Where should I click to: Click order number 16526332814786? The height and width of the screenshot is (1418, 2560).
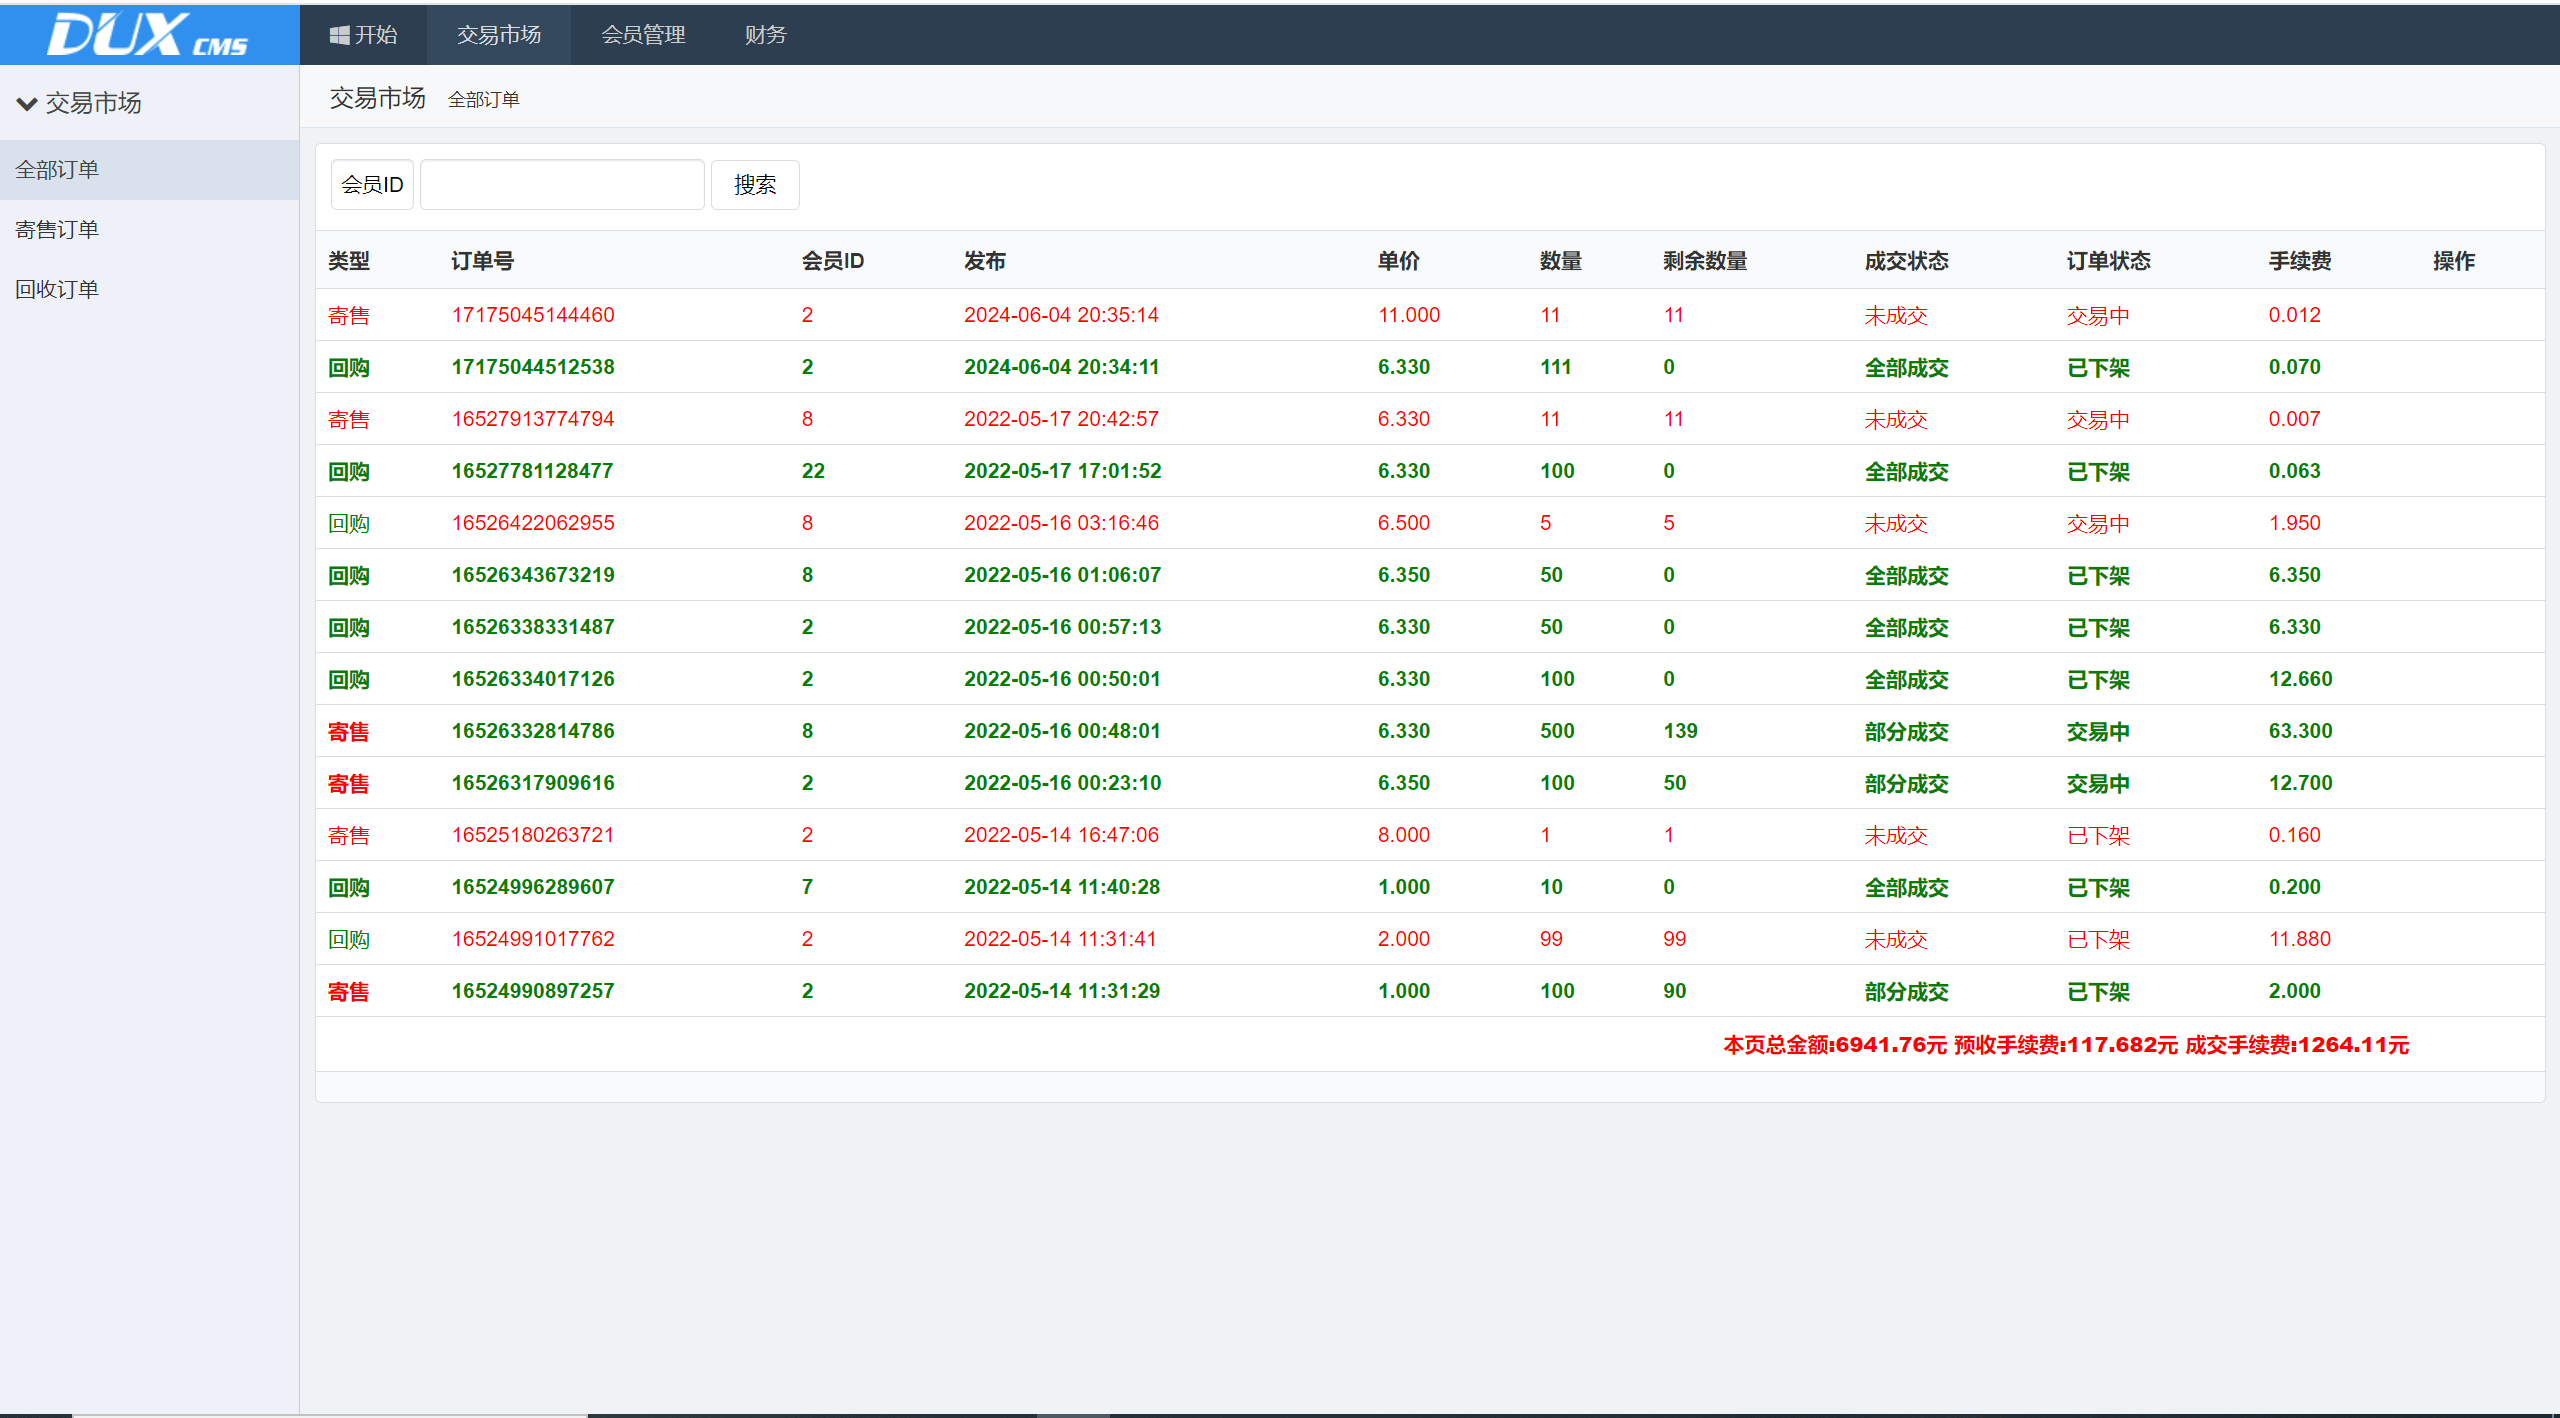(x=533, y=731)
